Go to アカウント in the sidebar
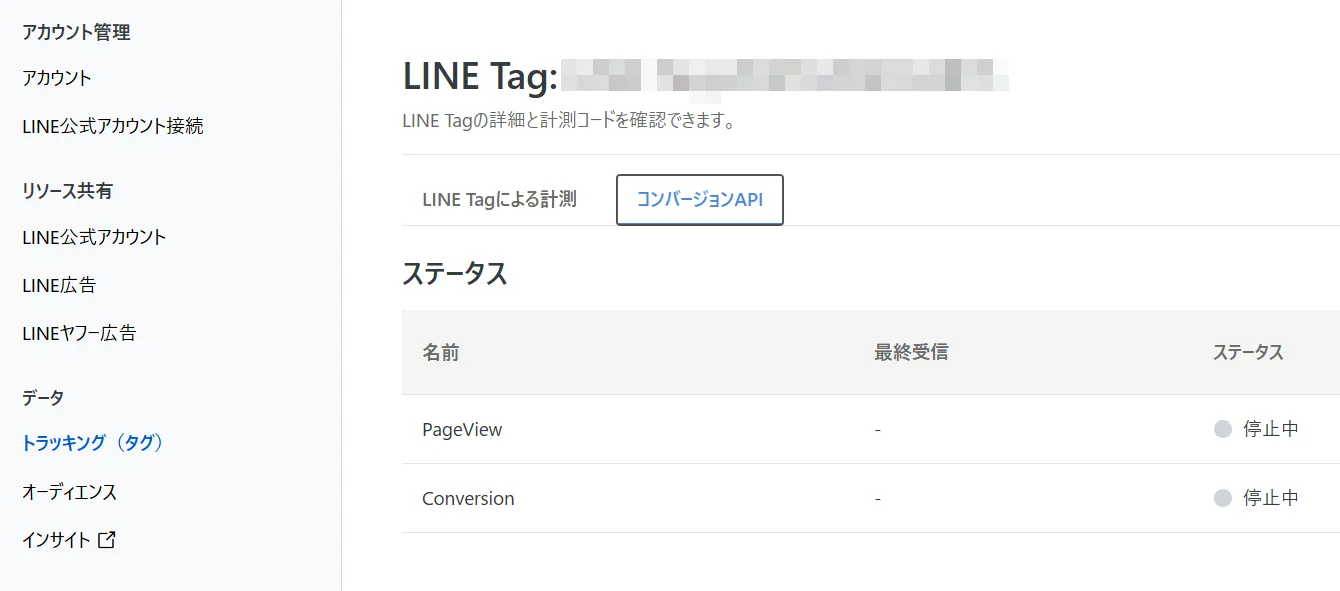Image resolution: width=1340 pixels, height=591 pixels. 57,78
